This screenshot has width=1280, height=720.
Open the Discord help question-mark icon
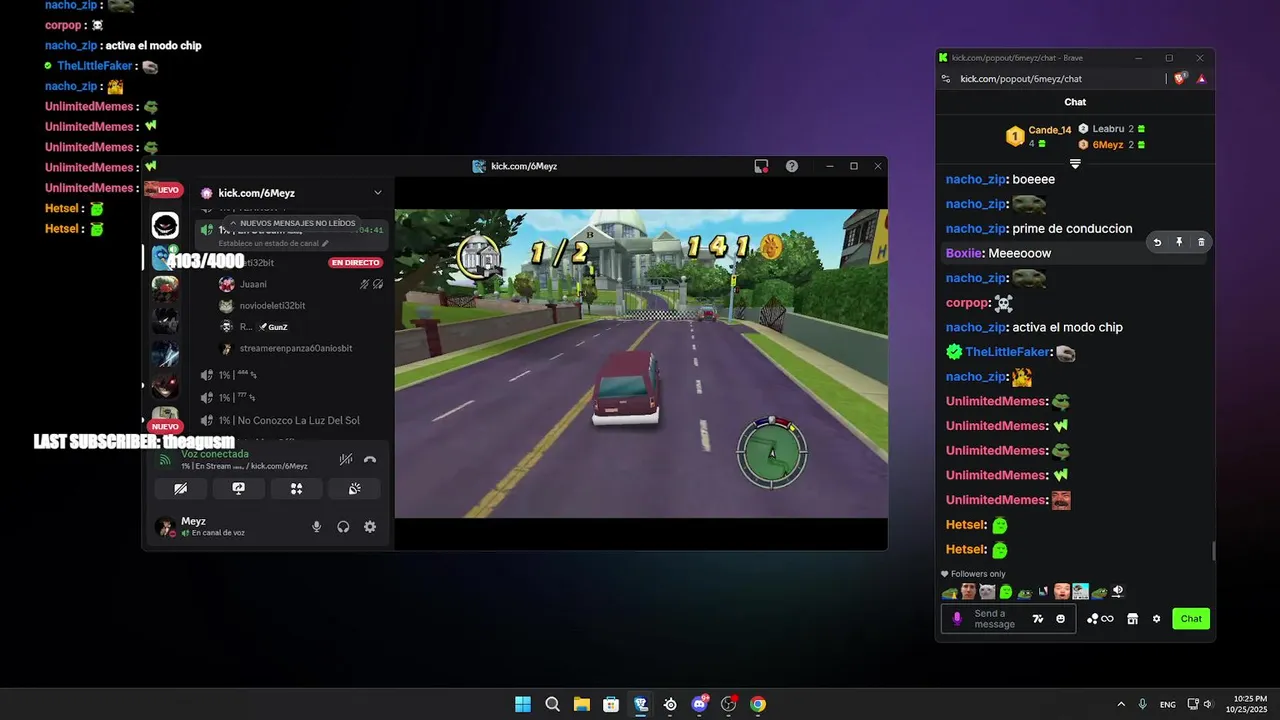[792, 166]
